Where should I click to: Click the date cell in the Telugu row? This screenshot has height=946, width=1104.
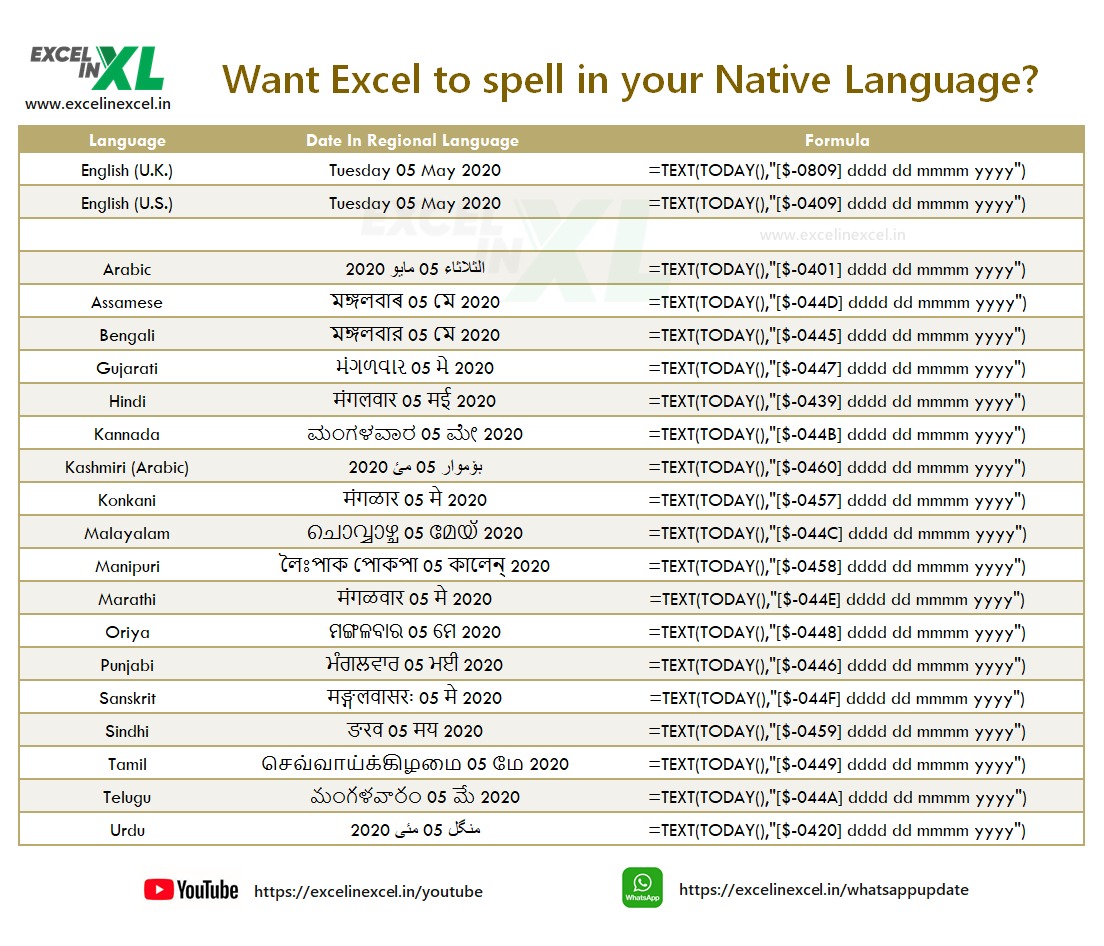pos(415,796)
